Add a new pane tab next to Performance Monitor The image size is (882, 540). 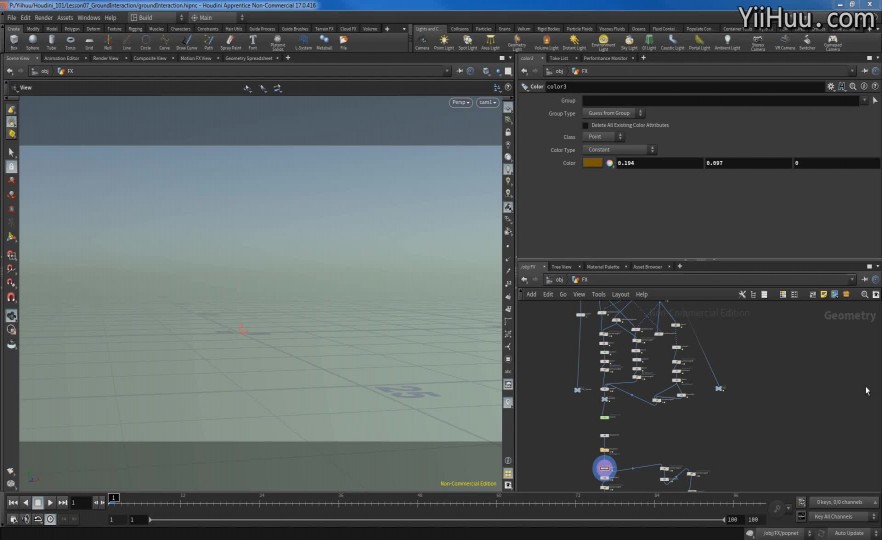coord(643,58)
